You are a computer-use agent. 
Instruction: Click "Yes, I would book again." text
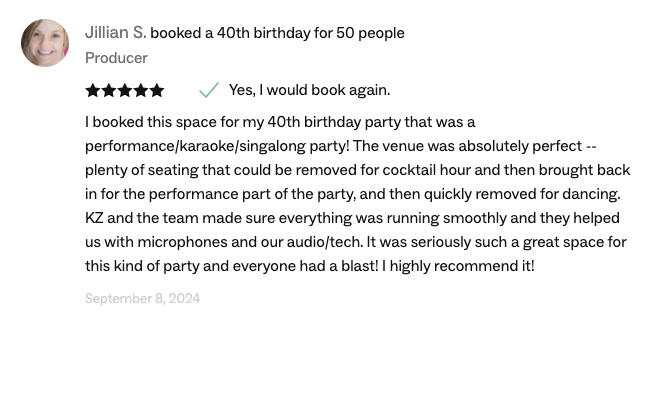[309, 90]
